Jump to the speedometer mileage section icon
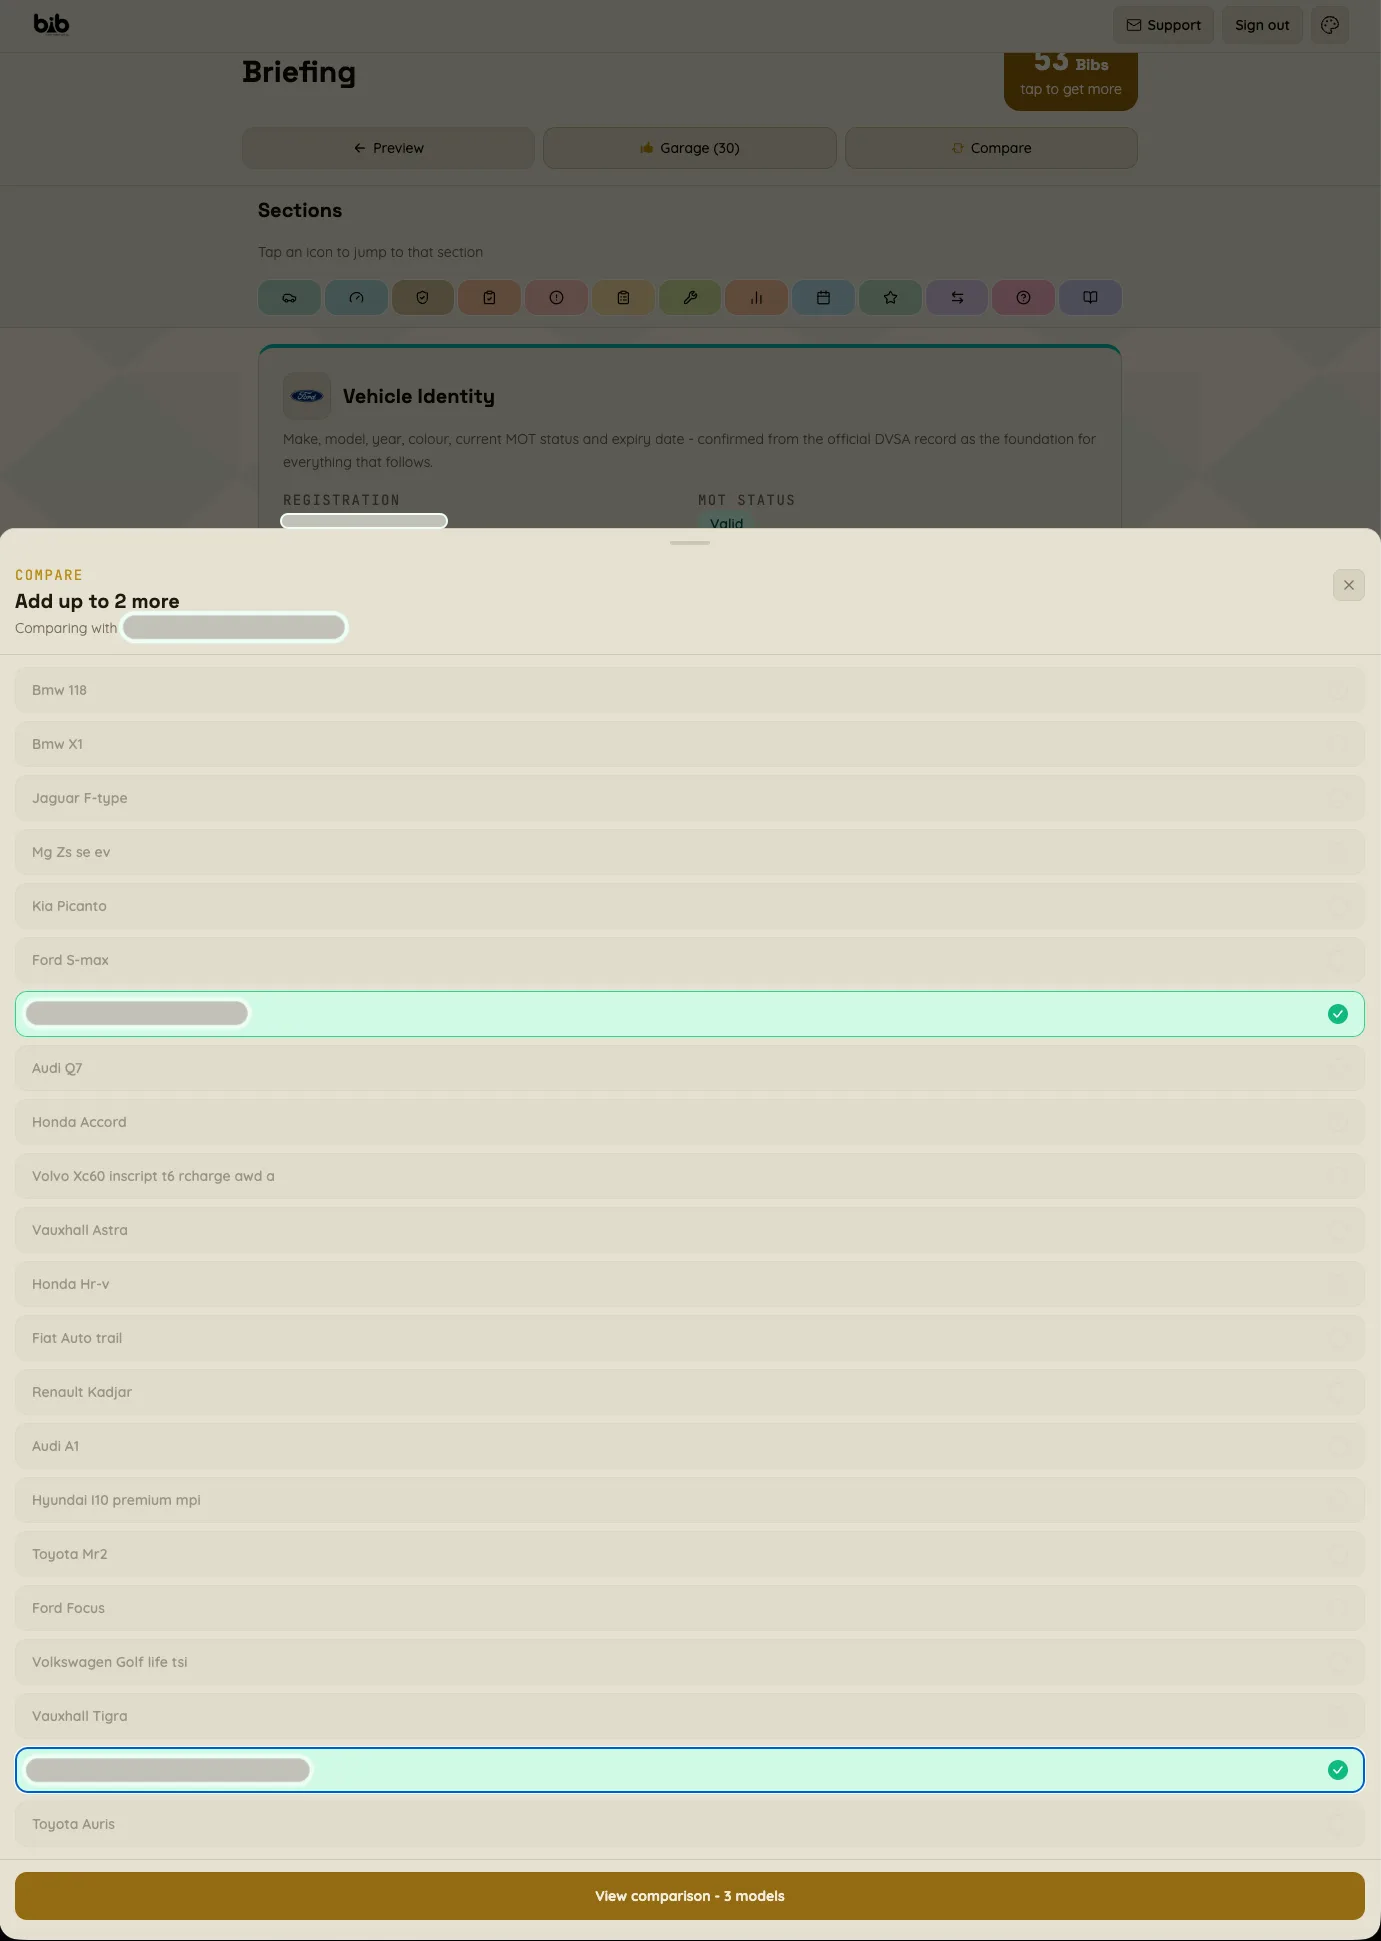Image resolution: width=1381 pixels, height=1941 pixels. 356,298
